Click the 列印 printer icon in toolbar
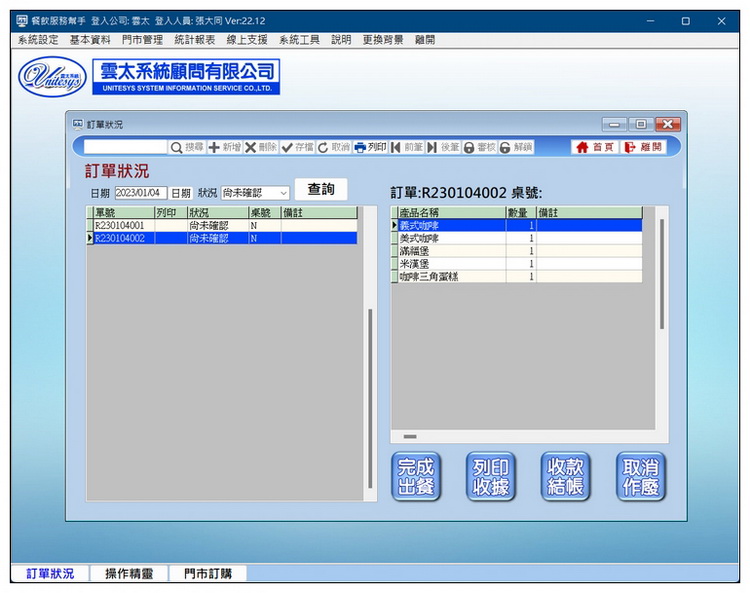The width and height of the screenshot is (750, 593). coord(361,147)
